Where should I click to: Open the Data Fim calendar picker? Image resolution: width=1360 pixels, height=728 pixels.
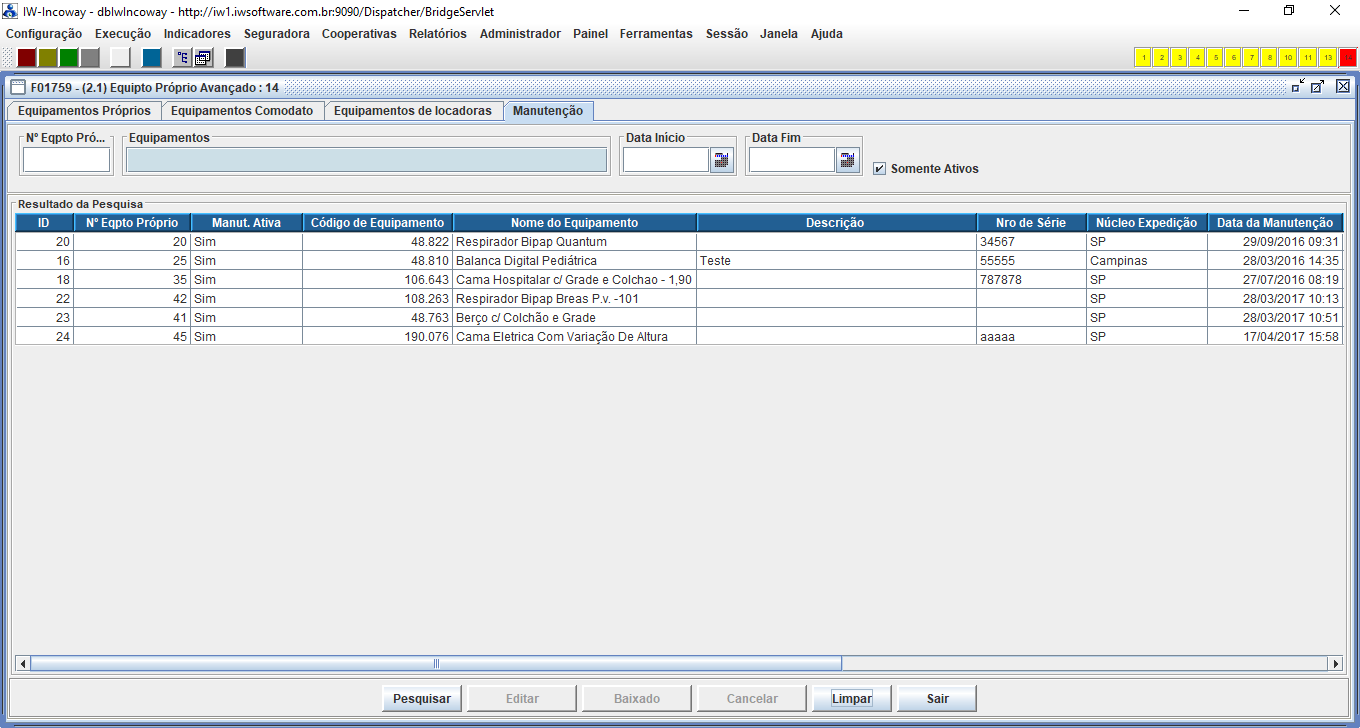click(847, 160)
